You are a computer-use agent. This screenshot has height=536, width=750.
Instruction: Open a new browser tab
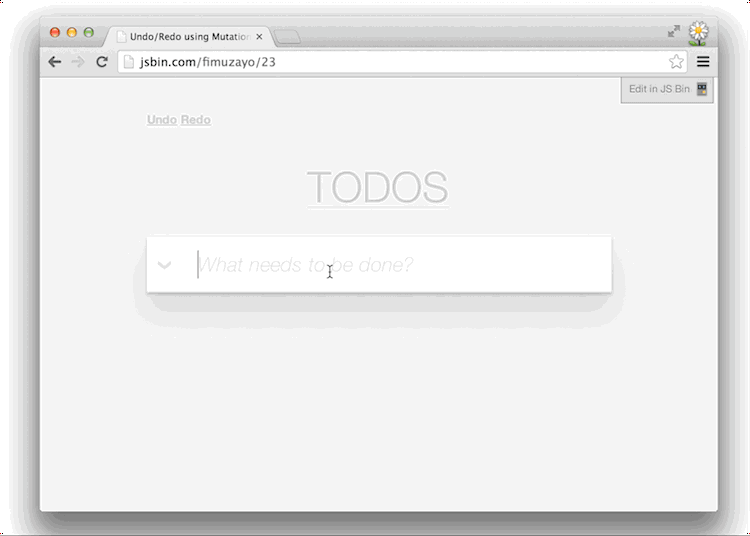(287, 38)
